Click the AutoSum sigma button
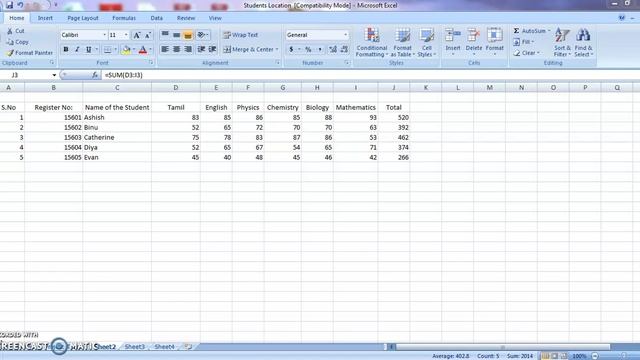 (529, 31)
